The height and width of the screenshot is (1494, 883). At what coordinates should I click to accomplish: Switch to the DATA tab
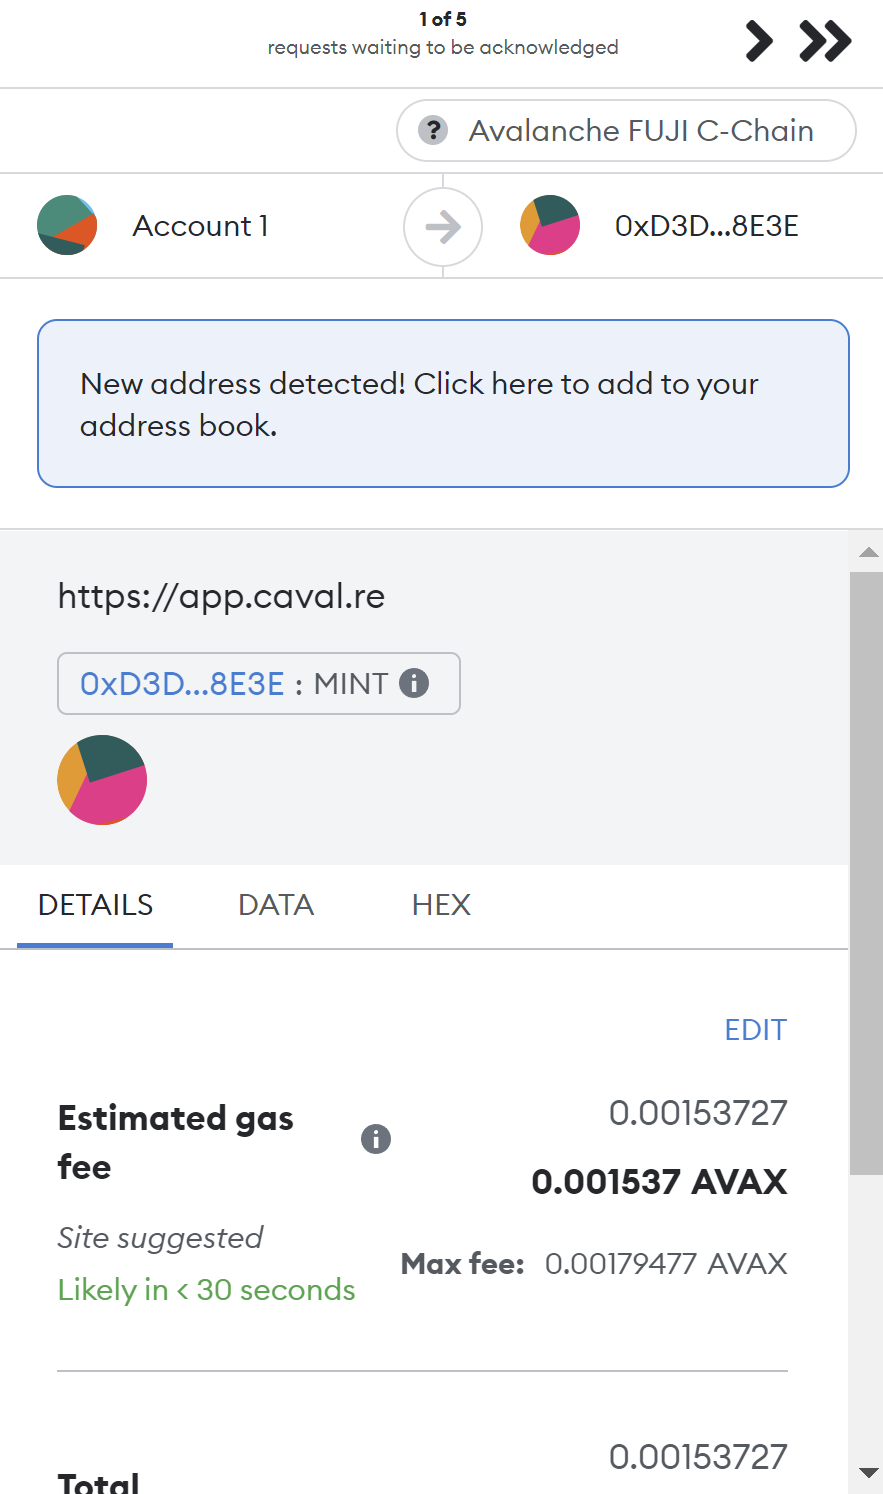coord(276,905)
